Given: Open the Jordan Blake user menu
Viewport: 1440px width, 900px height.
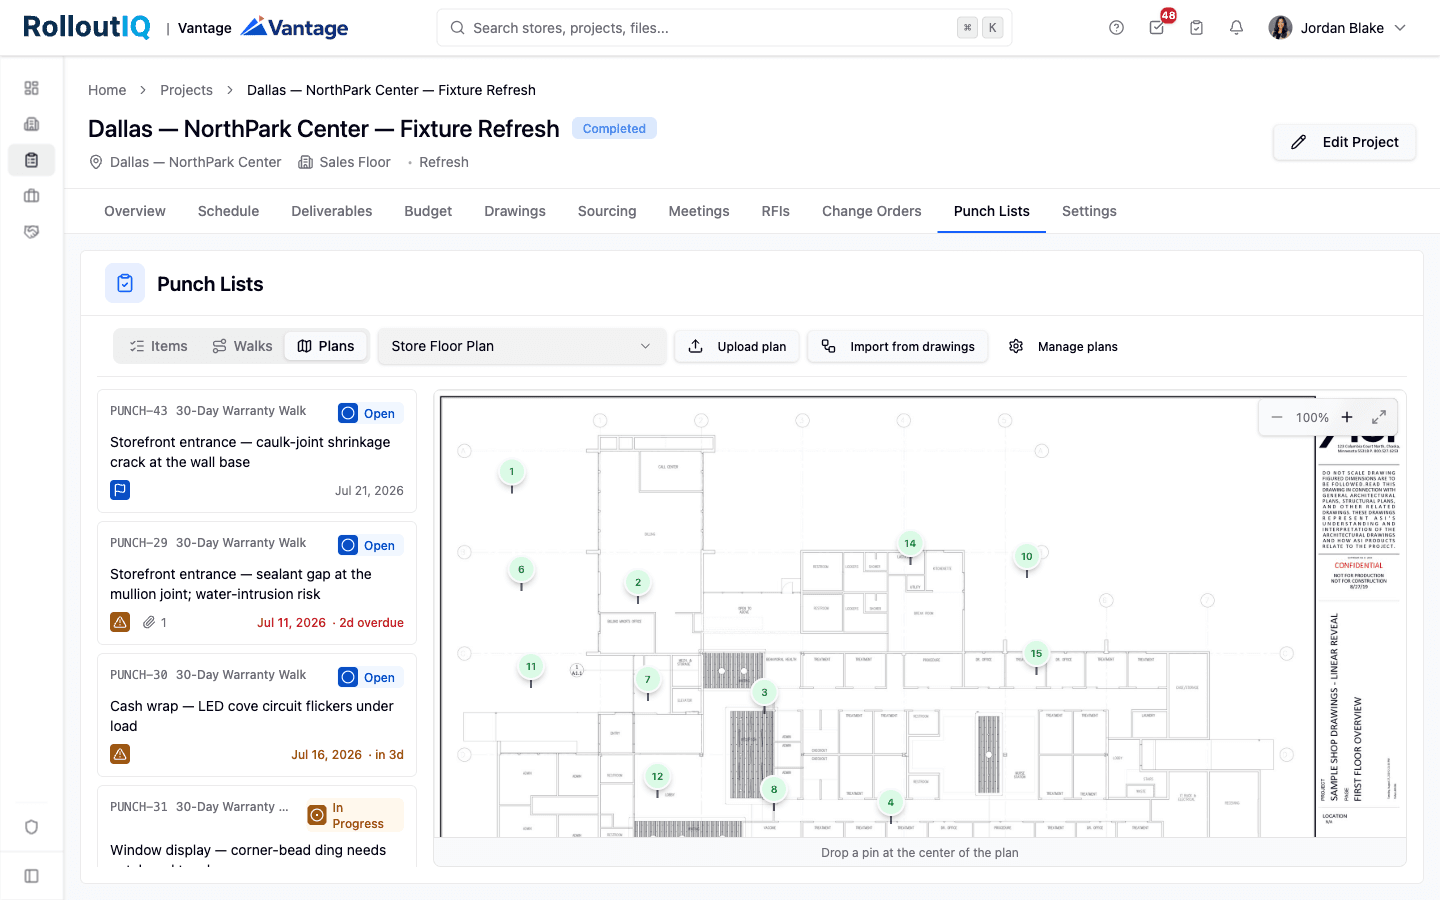Looking at the screenshot, I should pyautogui.click(x=1338, y=28).
